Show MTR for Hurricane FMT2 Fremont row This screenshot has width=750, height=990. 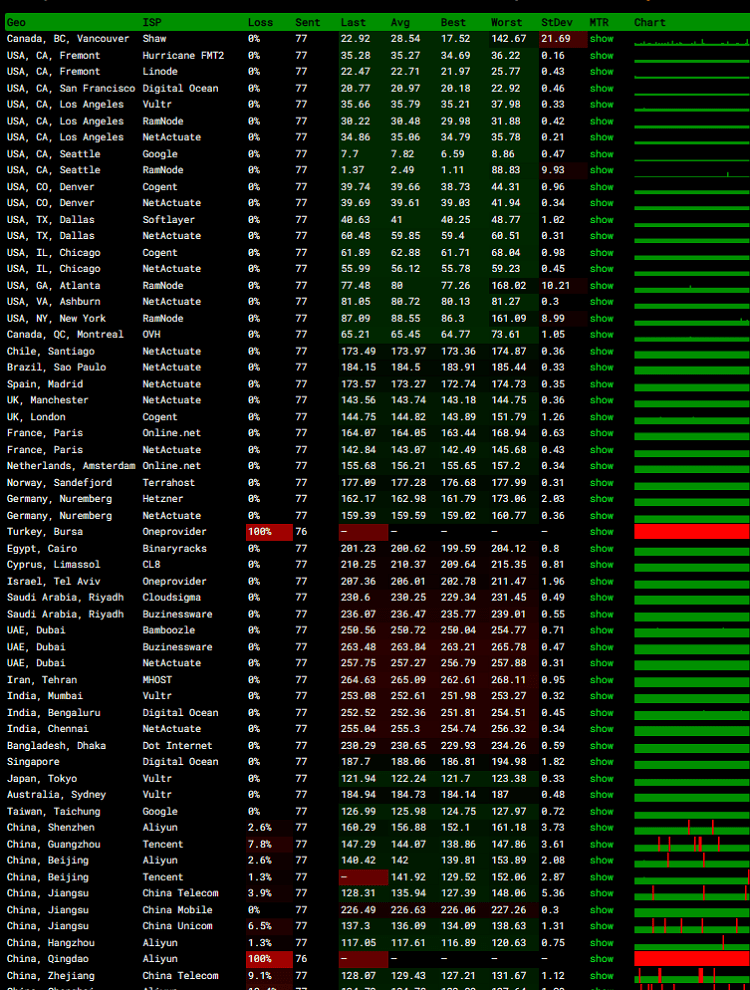tap(602, 56)
